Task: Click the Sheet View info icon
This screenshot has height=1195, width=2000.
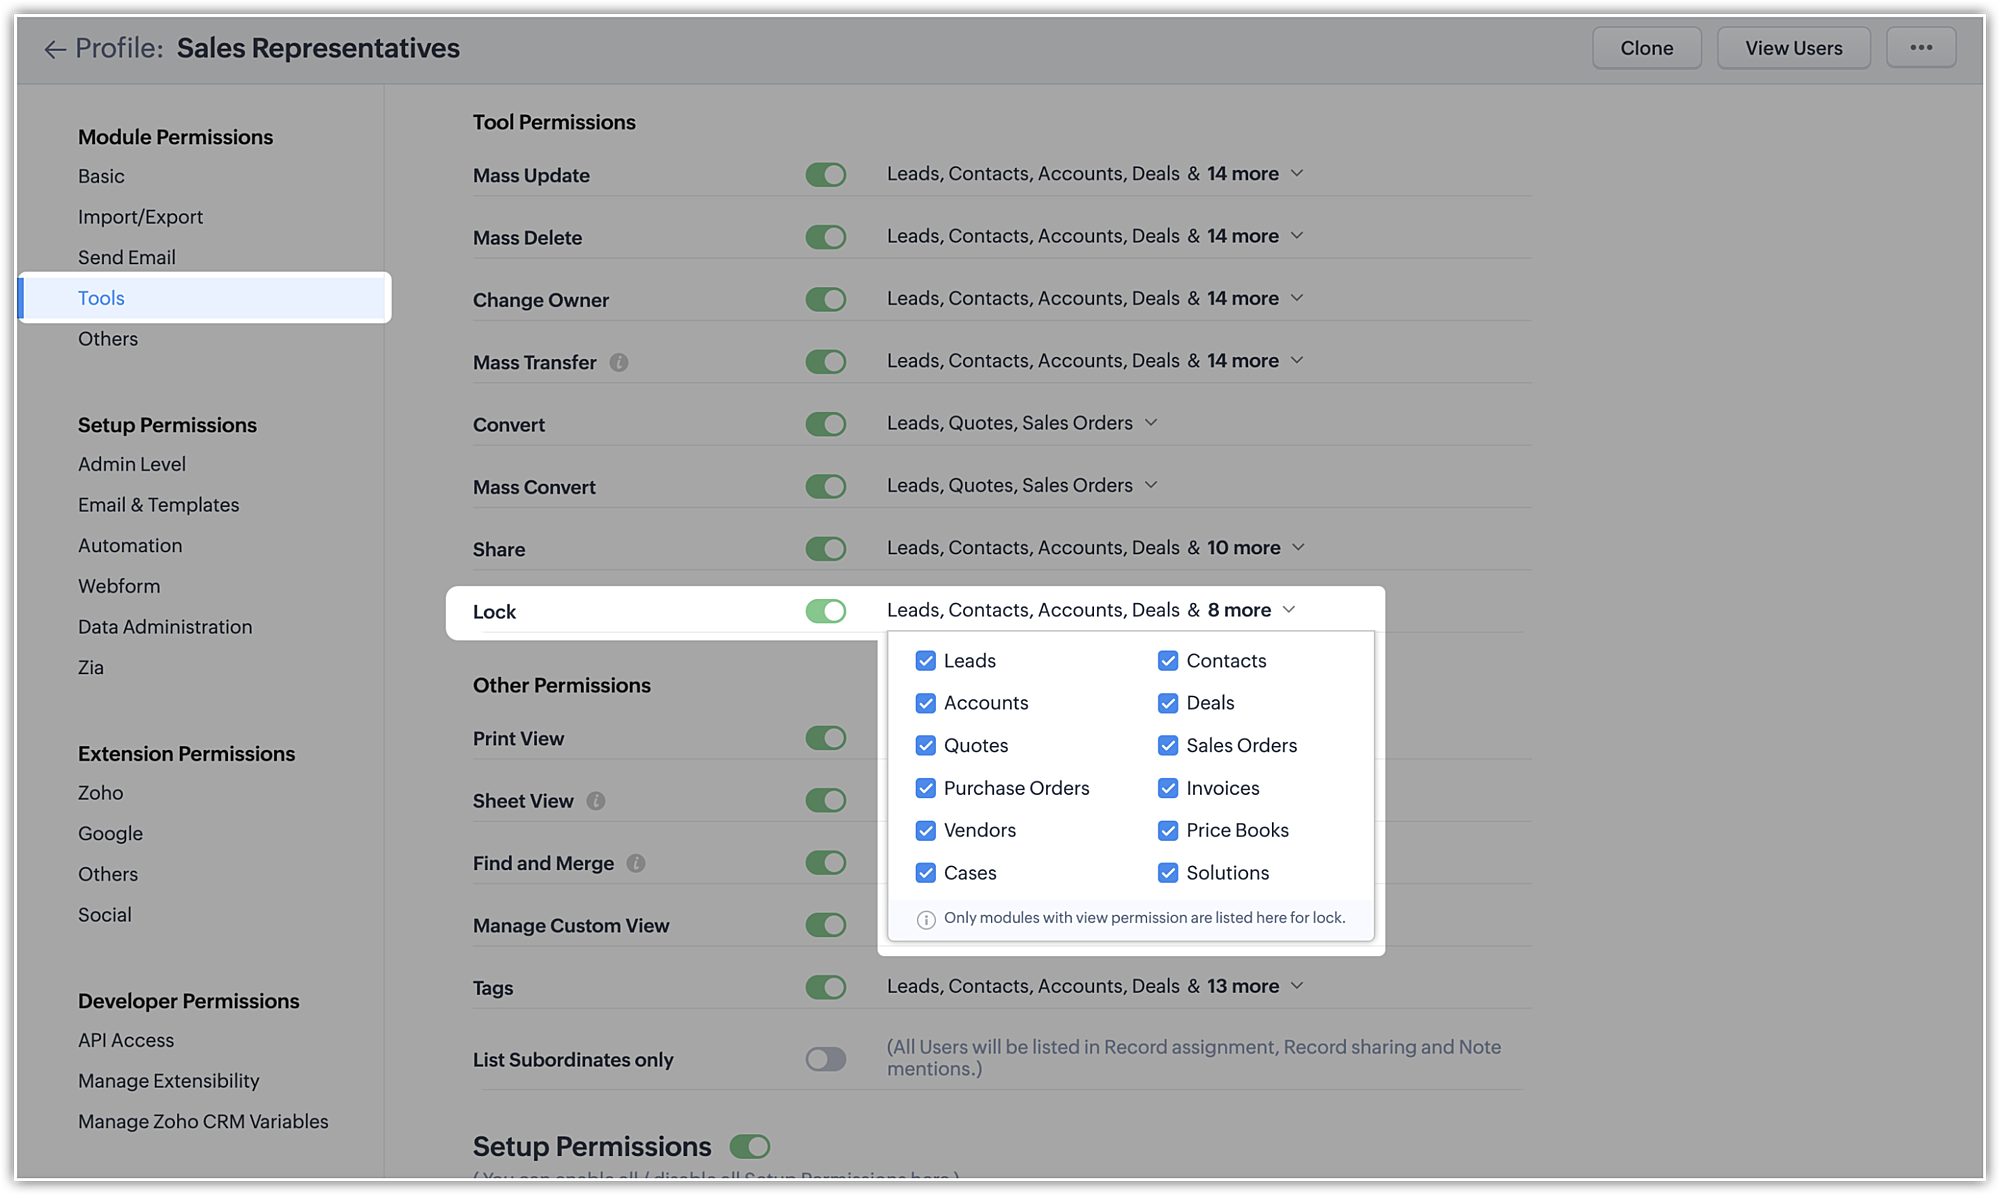Action: (x=596, y=801)
